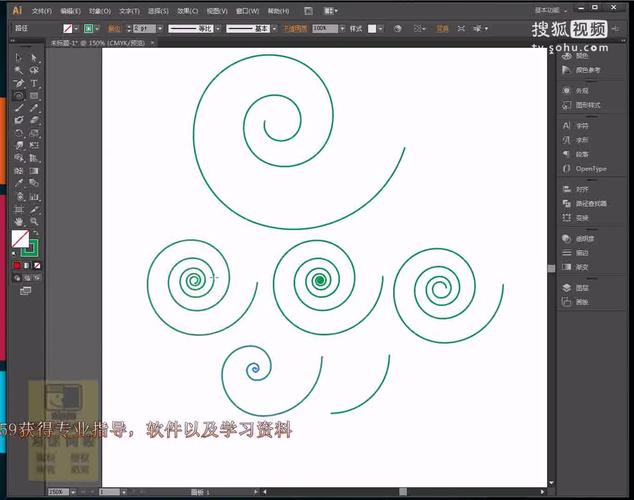The width and height of the screenshot is (634, 500).
Task: Select the Scale tool
Action: [x=34, y=133]
